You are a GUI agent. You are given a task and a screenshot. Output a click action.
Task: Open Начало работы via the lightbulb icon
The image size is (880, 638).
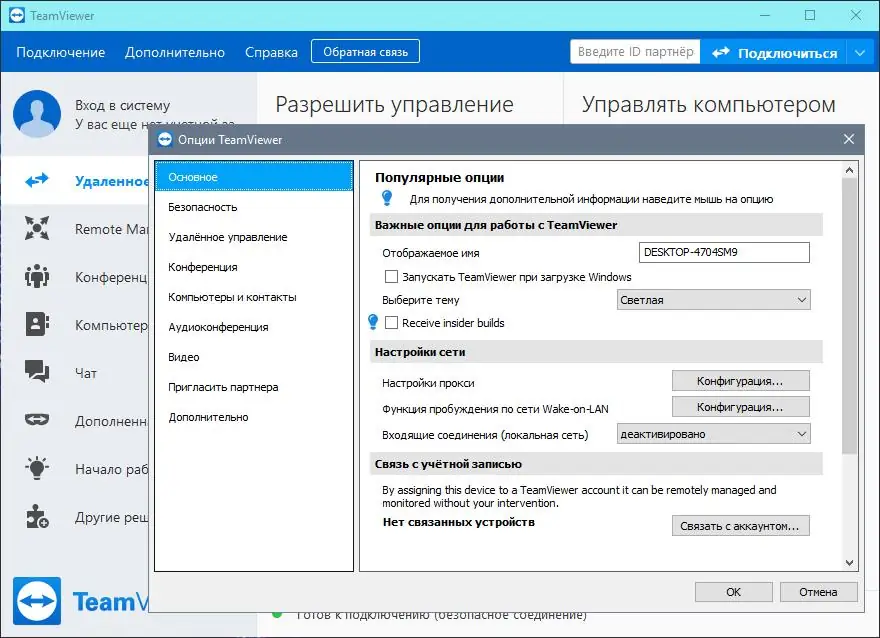click(37, 469)
